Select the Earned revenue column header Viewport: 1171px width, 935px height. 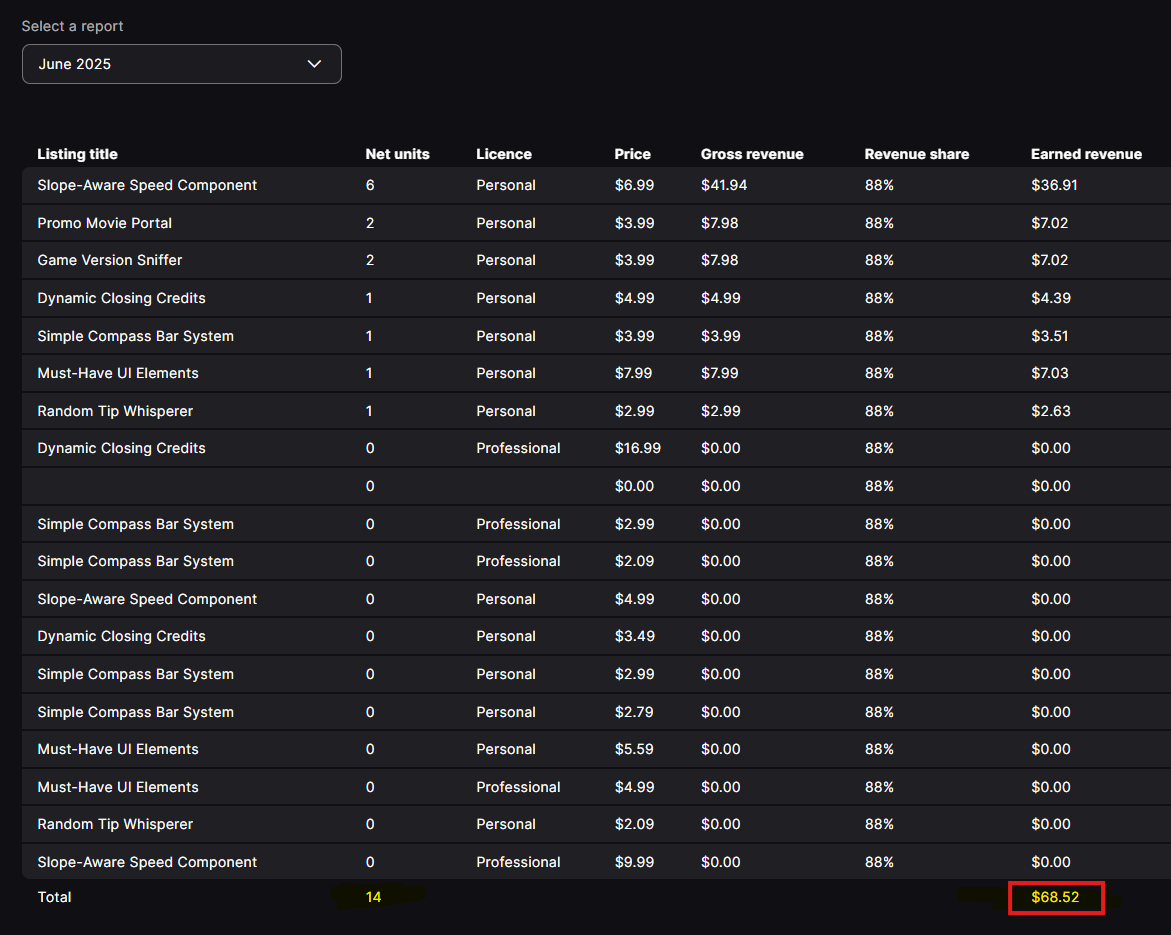click(x=1086, y=154)
